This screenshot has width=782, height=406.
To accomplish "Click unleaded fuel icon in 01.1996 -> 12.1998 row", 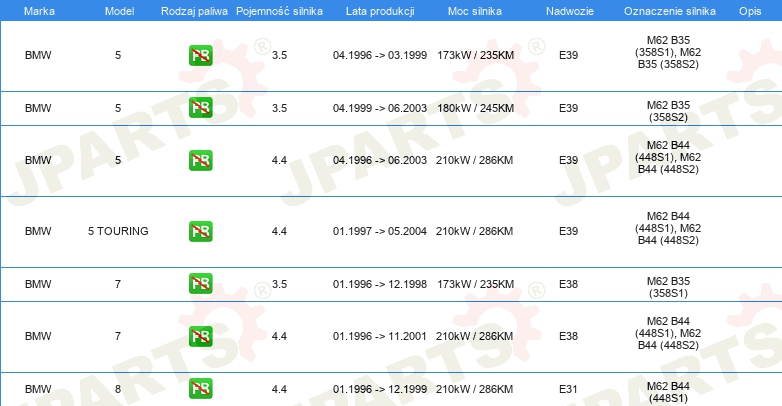I will [x=200, y=283].
